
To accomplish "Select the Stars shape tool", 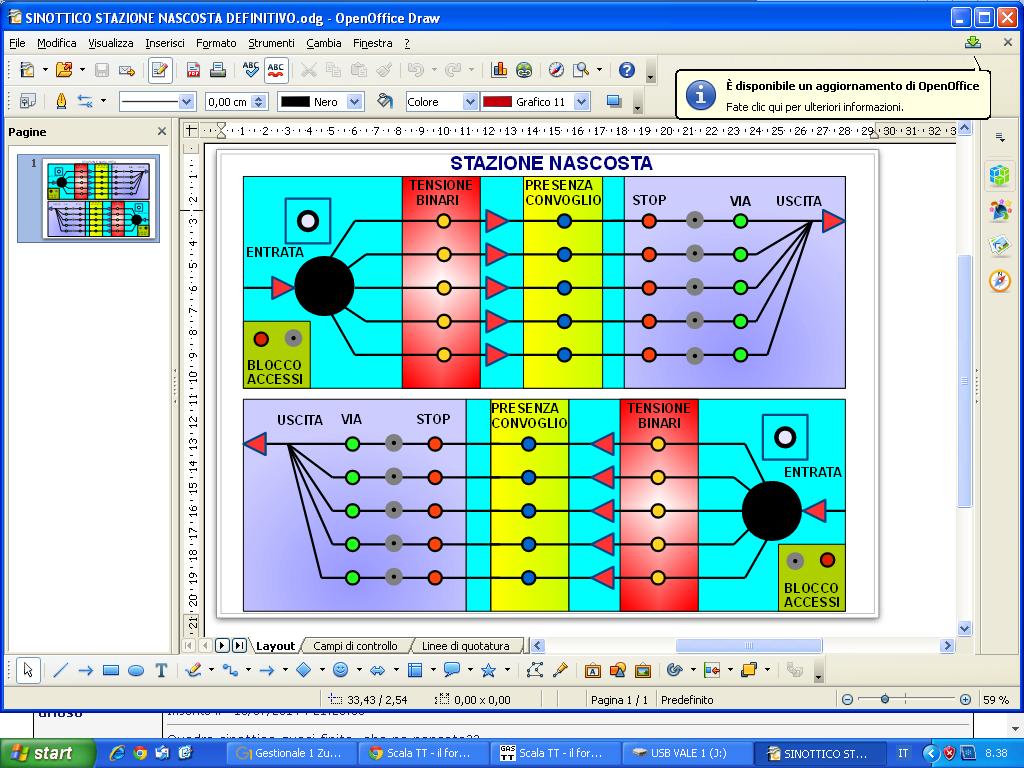I will pyautogui.click(x=488, y=670).
